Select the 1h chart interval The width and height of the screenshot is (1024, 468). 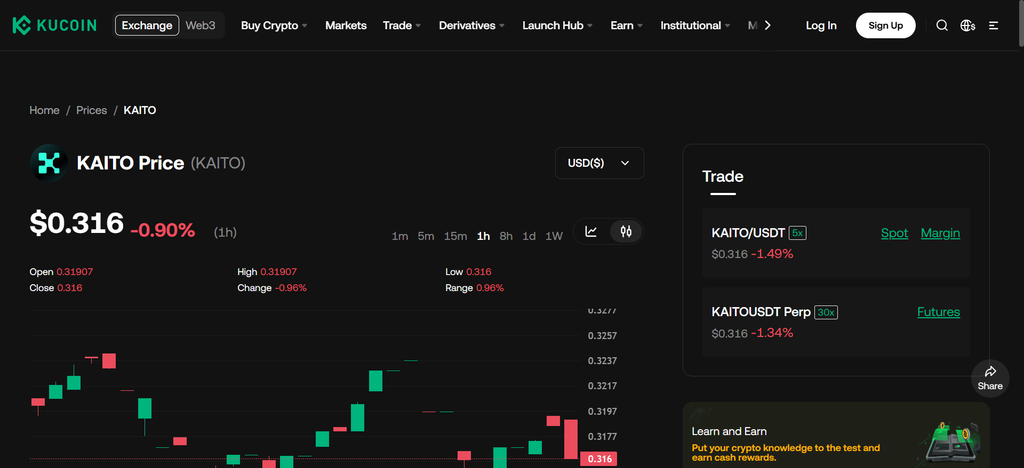tap(483, 236)
